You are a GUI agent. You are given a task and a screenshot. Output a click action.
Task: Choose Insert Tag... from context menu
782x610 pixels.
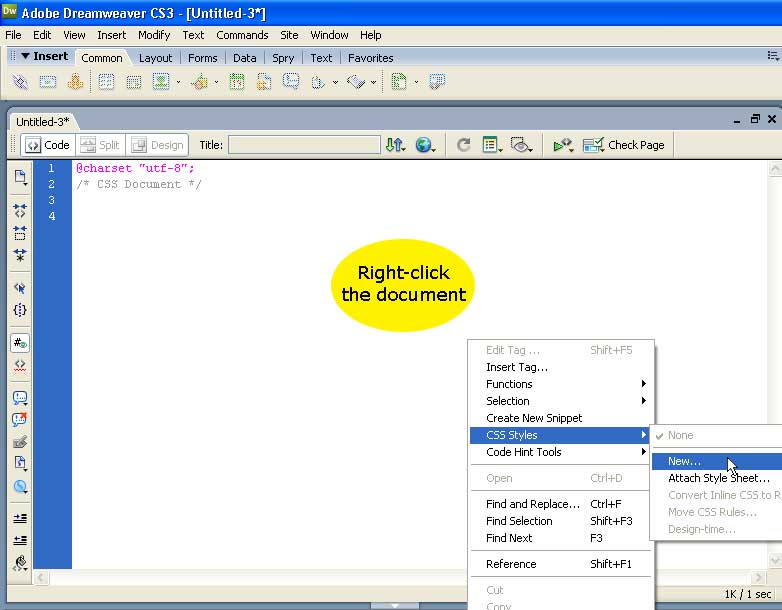(x=562, y=367)
